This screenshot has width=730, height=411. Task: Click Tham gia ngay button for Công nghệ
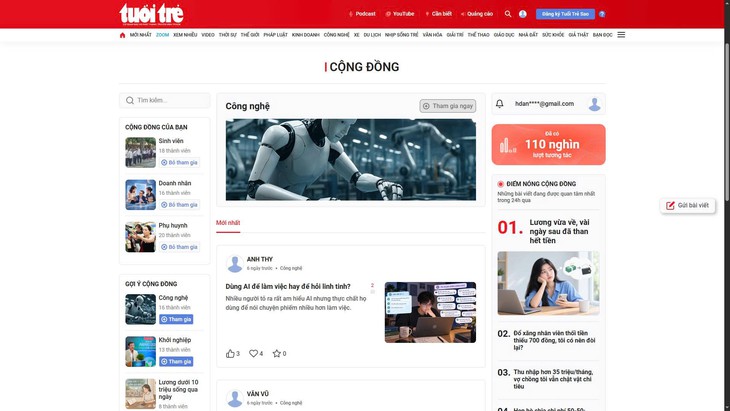(447, 106)
